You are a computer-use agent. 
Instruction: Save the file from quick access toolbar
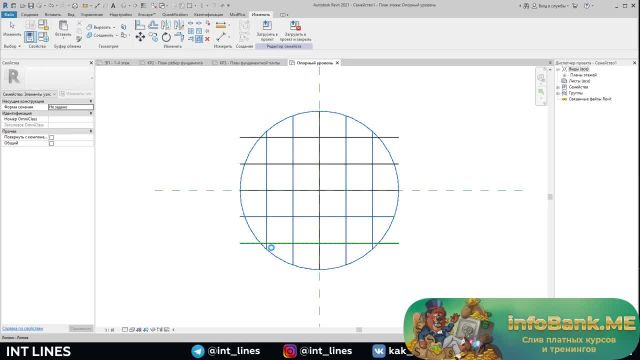point(30,6)
